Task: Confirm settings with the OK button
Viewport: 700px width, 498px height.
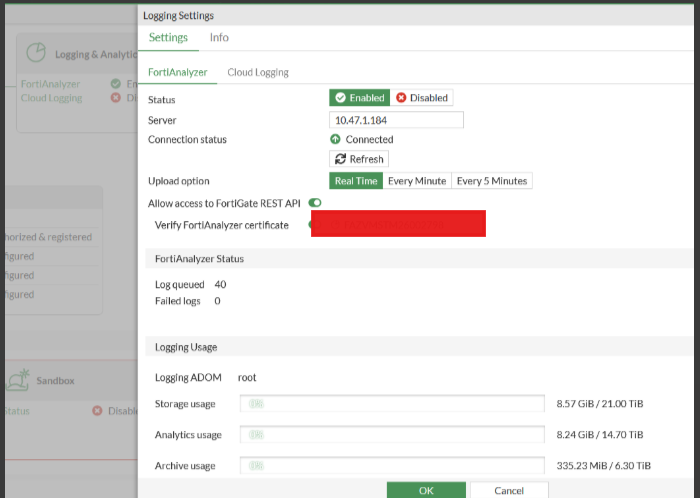Action: coord(426,490)
